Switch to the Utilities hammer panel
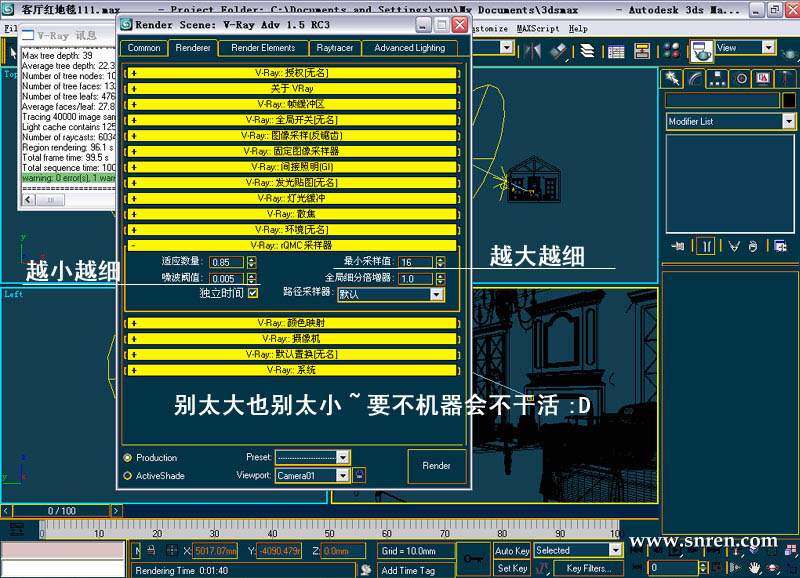The image size is (800, 578). pos(784,78)
